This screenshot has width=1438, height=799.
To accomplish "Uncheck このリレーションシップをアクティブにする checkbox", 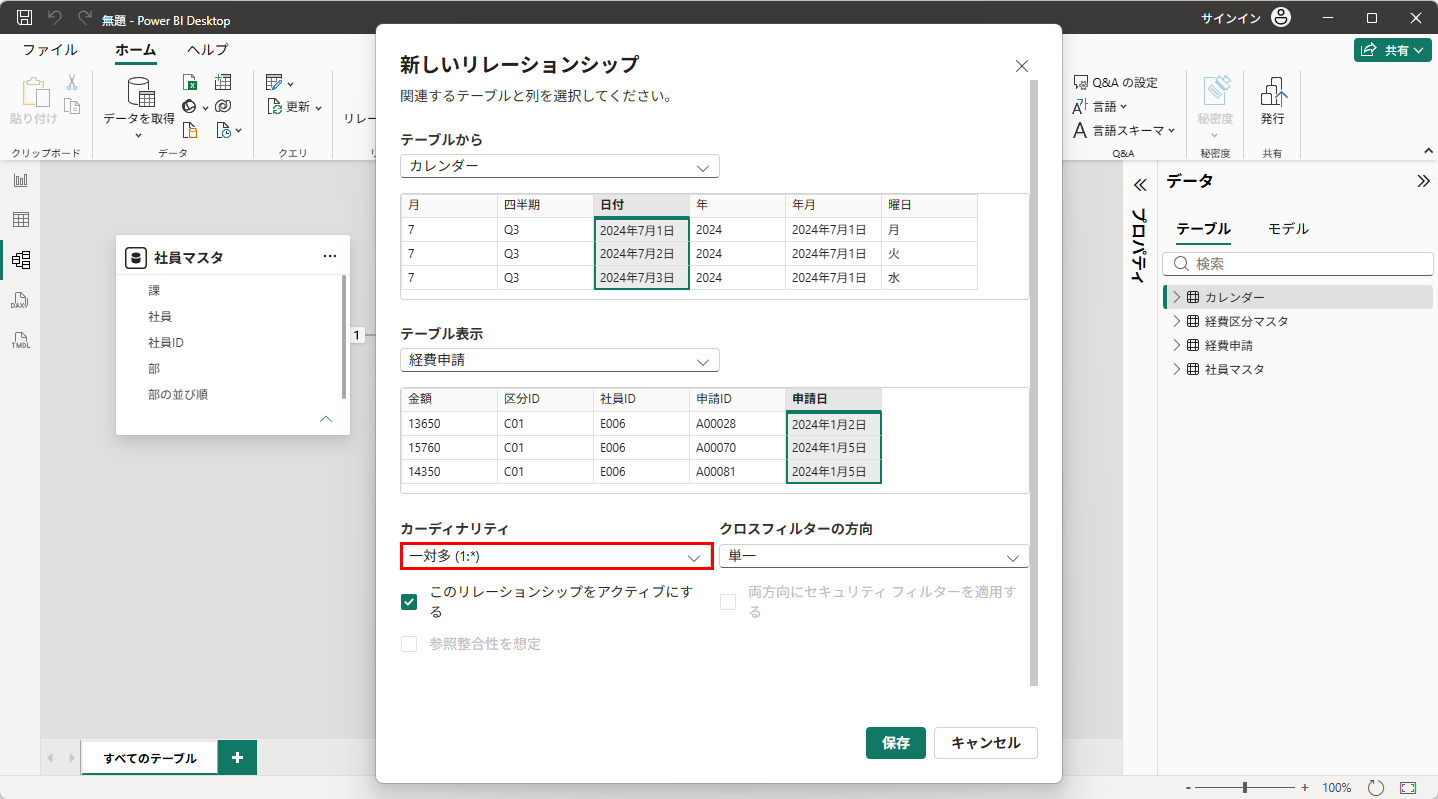I will coord(409,602).
